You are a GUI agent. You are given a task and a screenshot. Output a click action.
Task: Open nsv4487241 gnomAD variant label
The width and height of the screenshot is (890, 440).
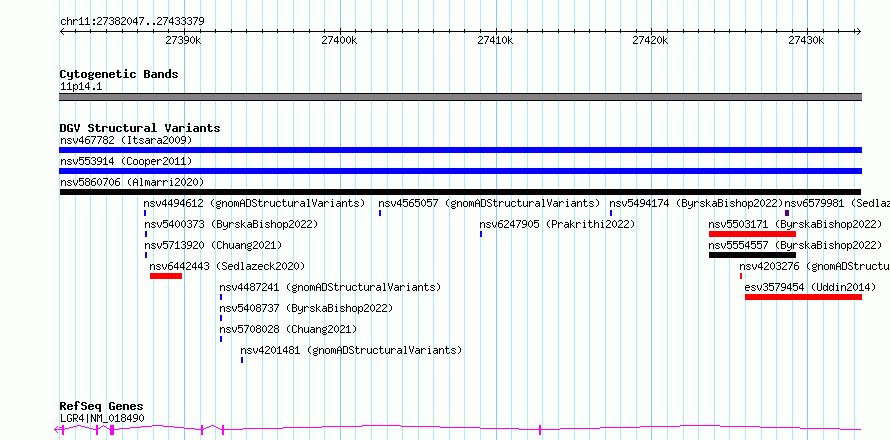330,287
